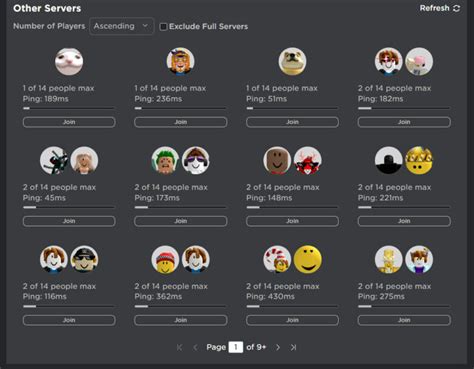This screenshot has width=474, height=369.
Task: Click the brown smiley-face avatar in 148ms server
Action: coord(277,160)
